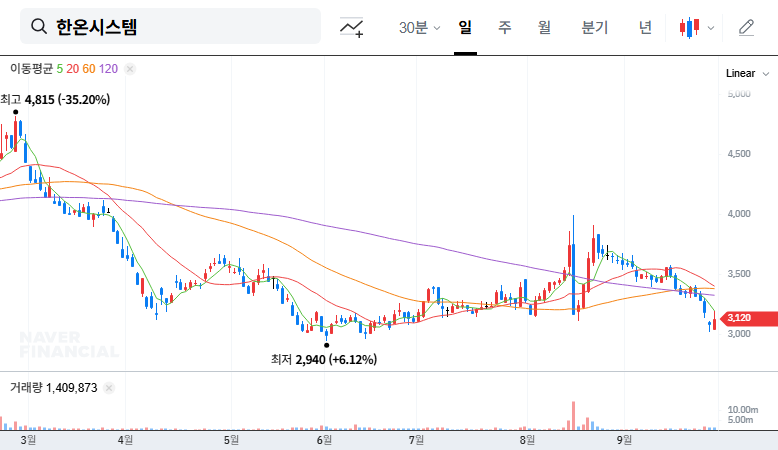Open the Linear scale dropdown
Viewport: 778px width, 450px height.
point(747,73)
